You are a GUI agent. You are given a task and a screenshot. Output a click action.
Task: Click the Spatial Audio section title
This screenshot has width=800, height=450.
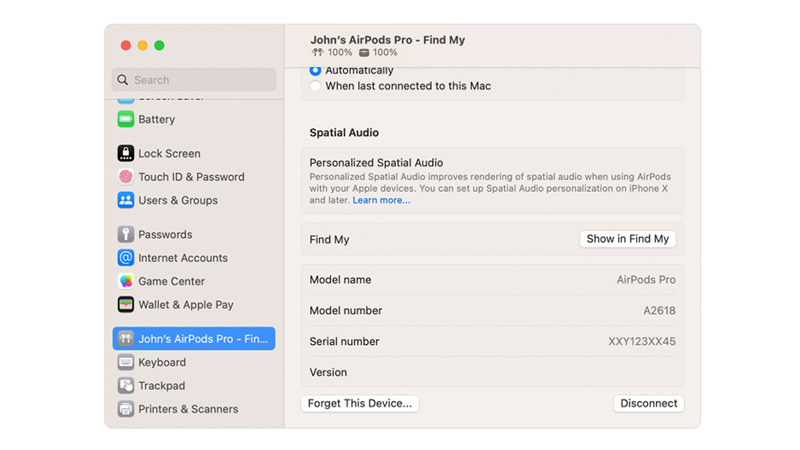click(344, 133)
